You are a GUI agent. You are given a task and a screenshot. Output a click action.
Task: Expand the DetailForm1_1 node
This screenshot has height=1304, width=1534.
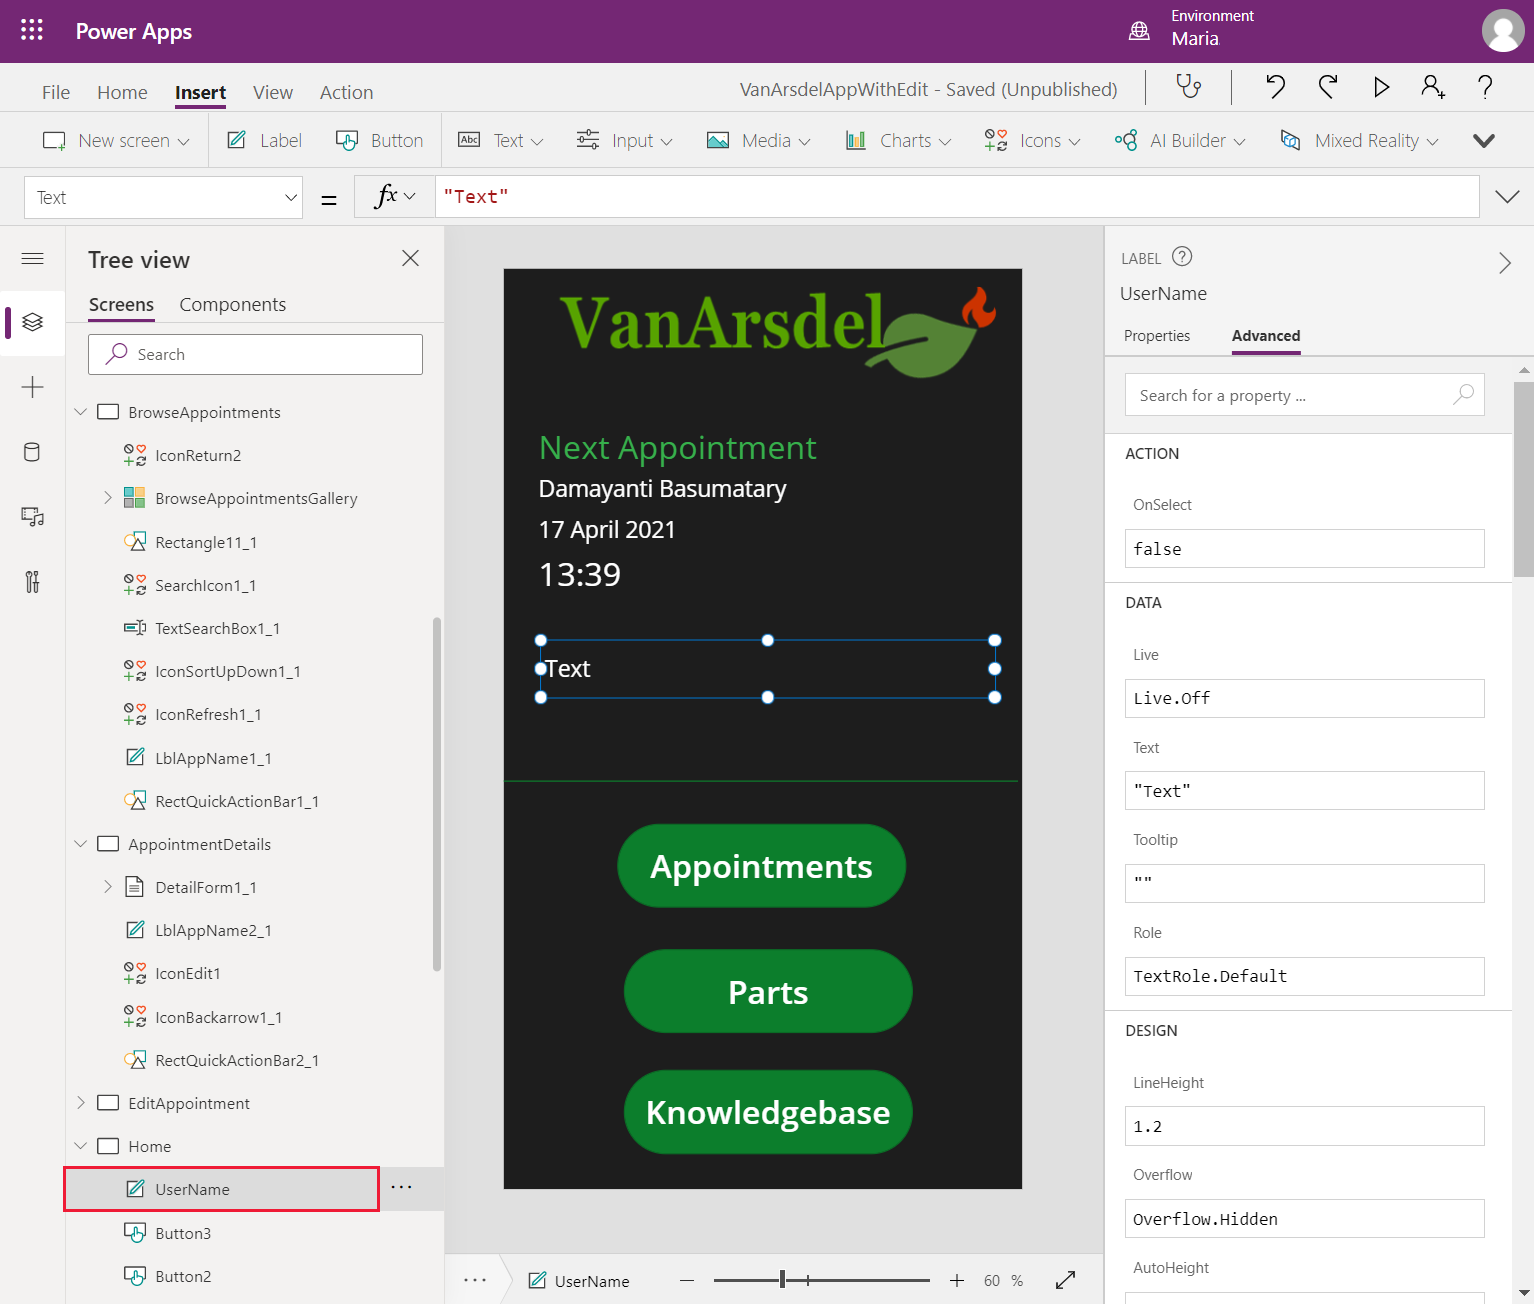tap(108, 887)
